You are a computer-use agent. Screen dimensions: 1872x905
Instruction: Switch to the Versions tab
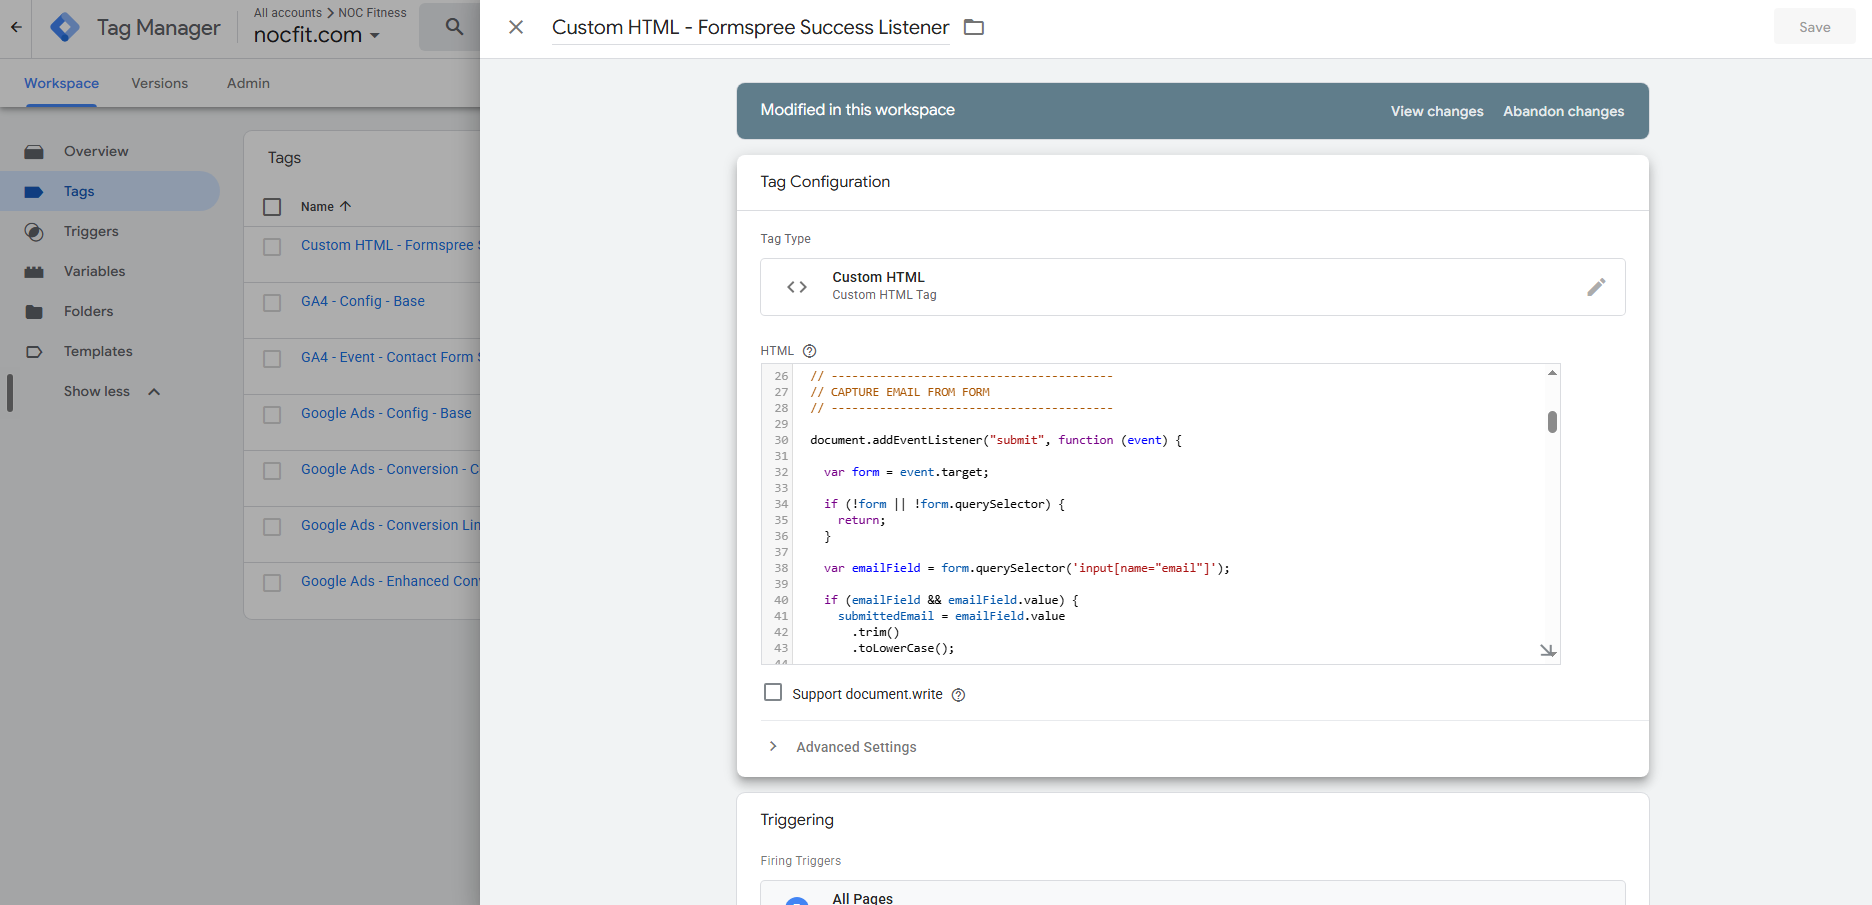point(159,83)
